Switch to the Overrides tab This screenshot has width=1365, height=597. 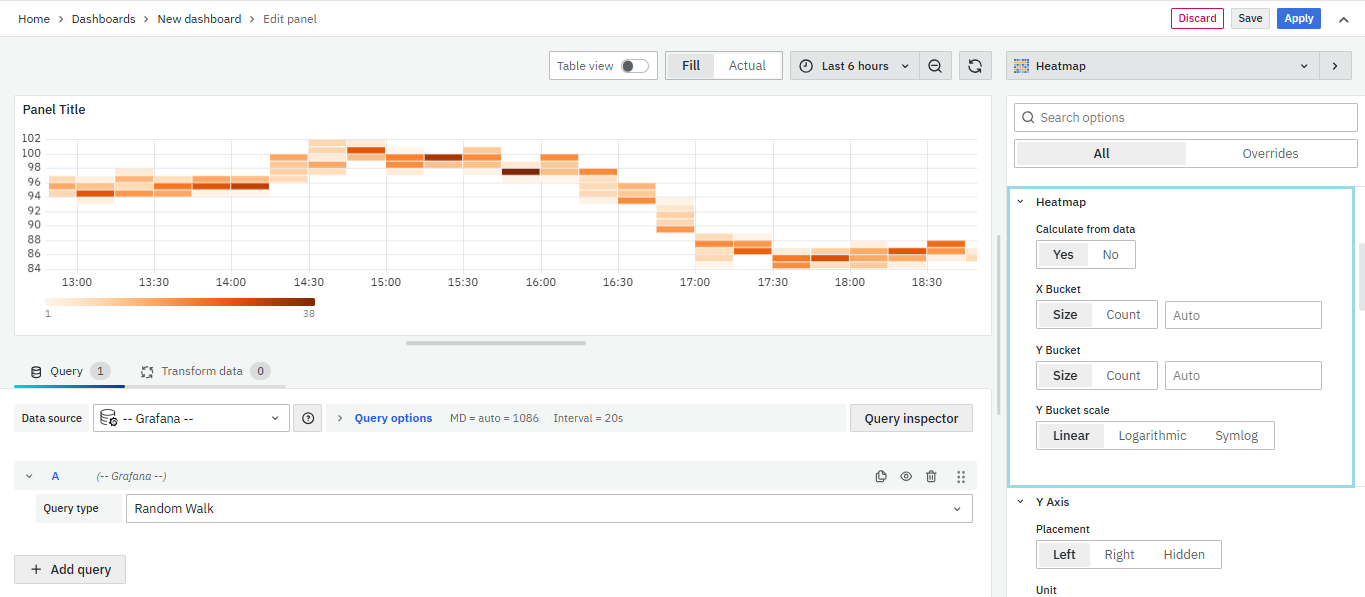click(1270, 154)
